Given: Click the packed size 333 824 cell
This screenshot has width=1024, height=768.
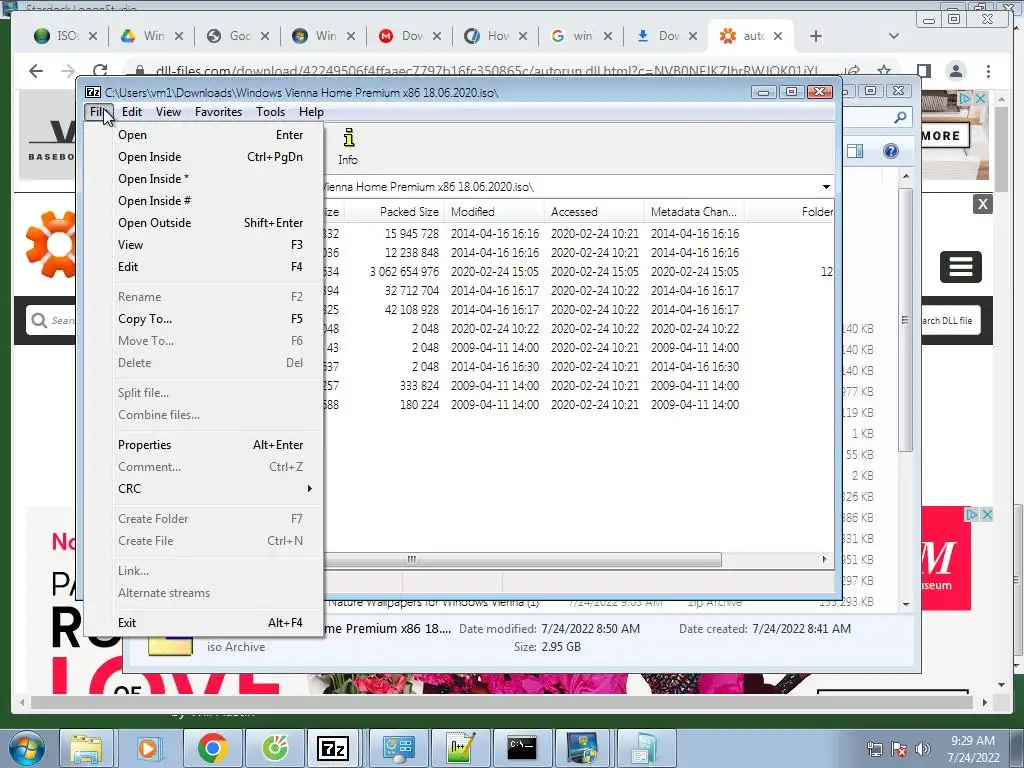Looking at the screenshot, I should click(419, 386).
